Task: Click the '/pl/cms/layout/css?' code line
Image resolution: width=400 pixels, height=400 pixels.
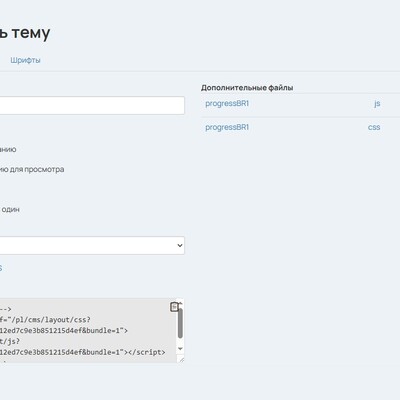Action: (45, 320)
